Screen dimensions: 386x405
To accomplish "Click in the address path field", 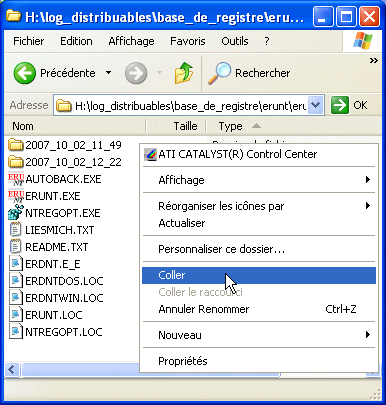I will click(x=190, y=106).
